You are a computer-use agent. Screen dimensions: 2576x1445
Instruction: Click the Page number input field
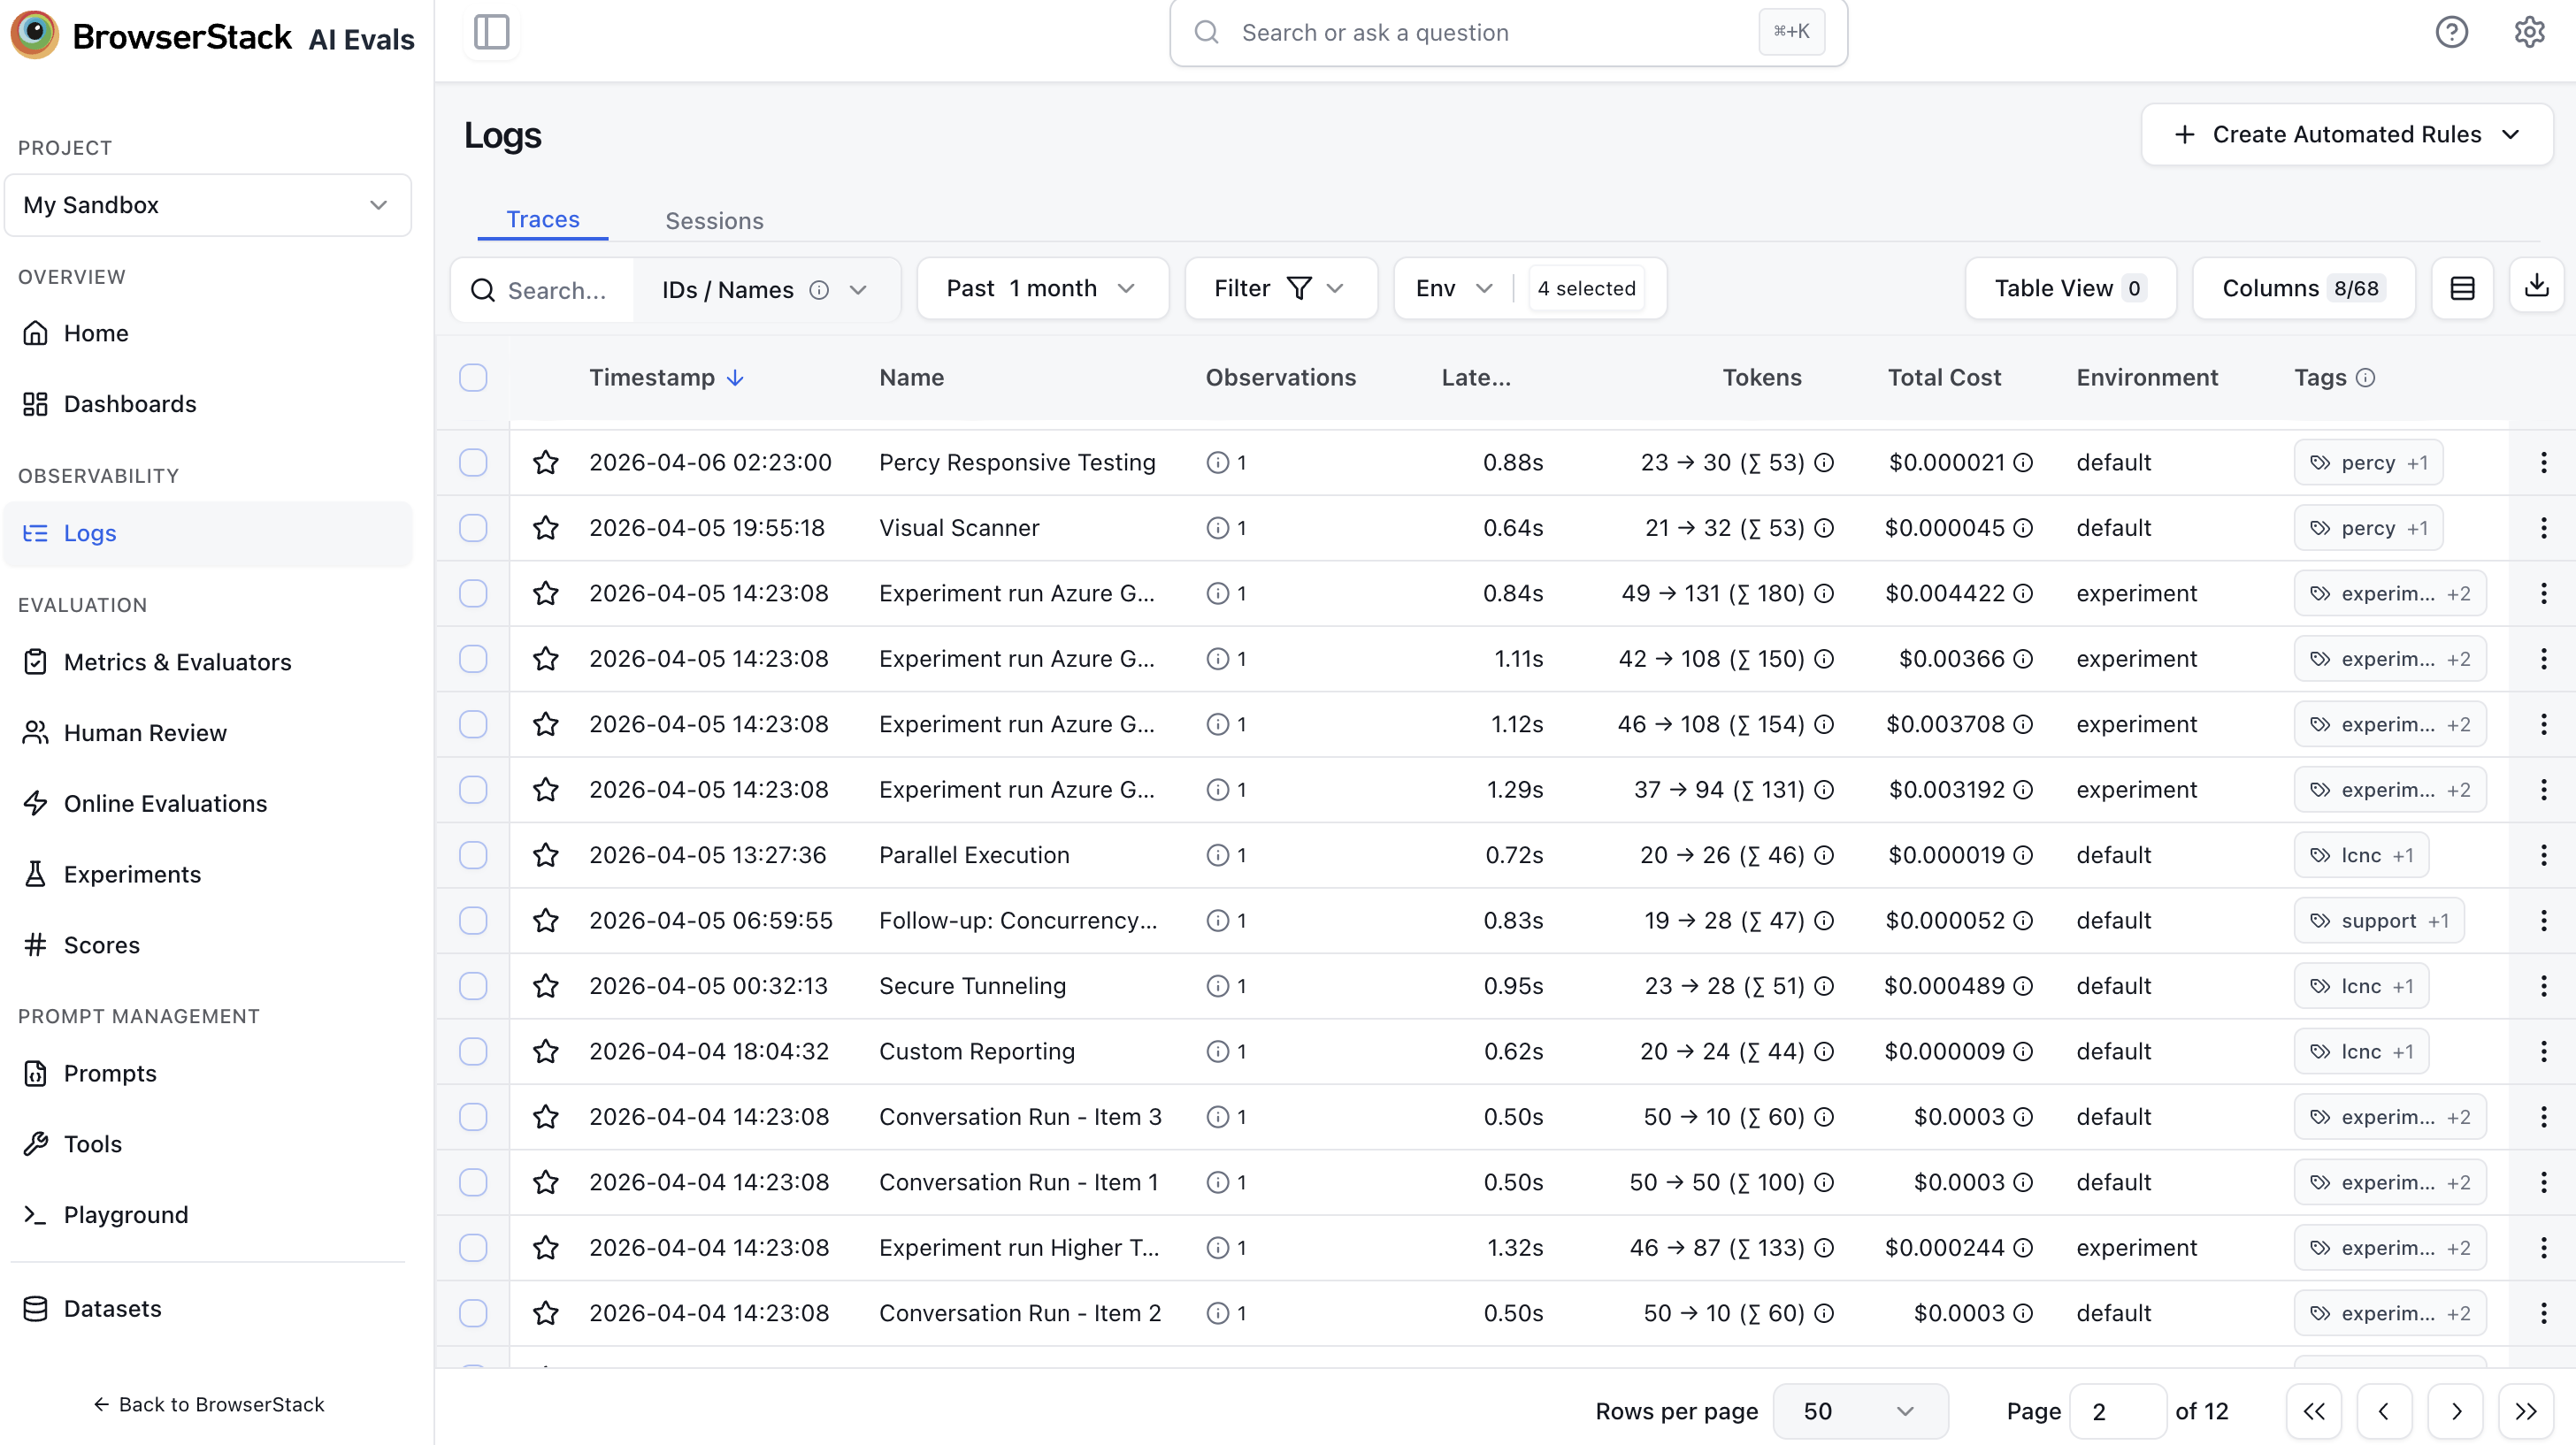[2118, 1411]
